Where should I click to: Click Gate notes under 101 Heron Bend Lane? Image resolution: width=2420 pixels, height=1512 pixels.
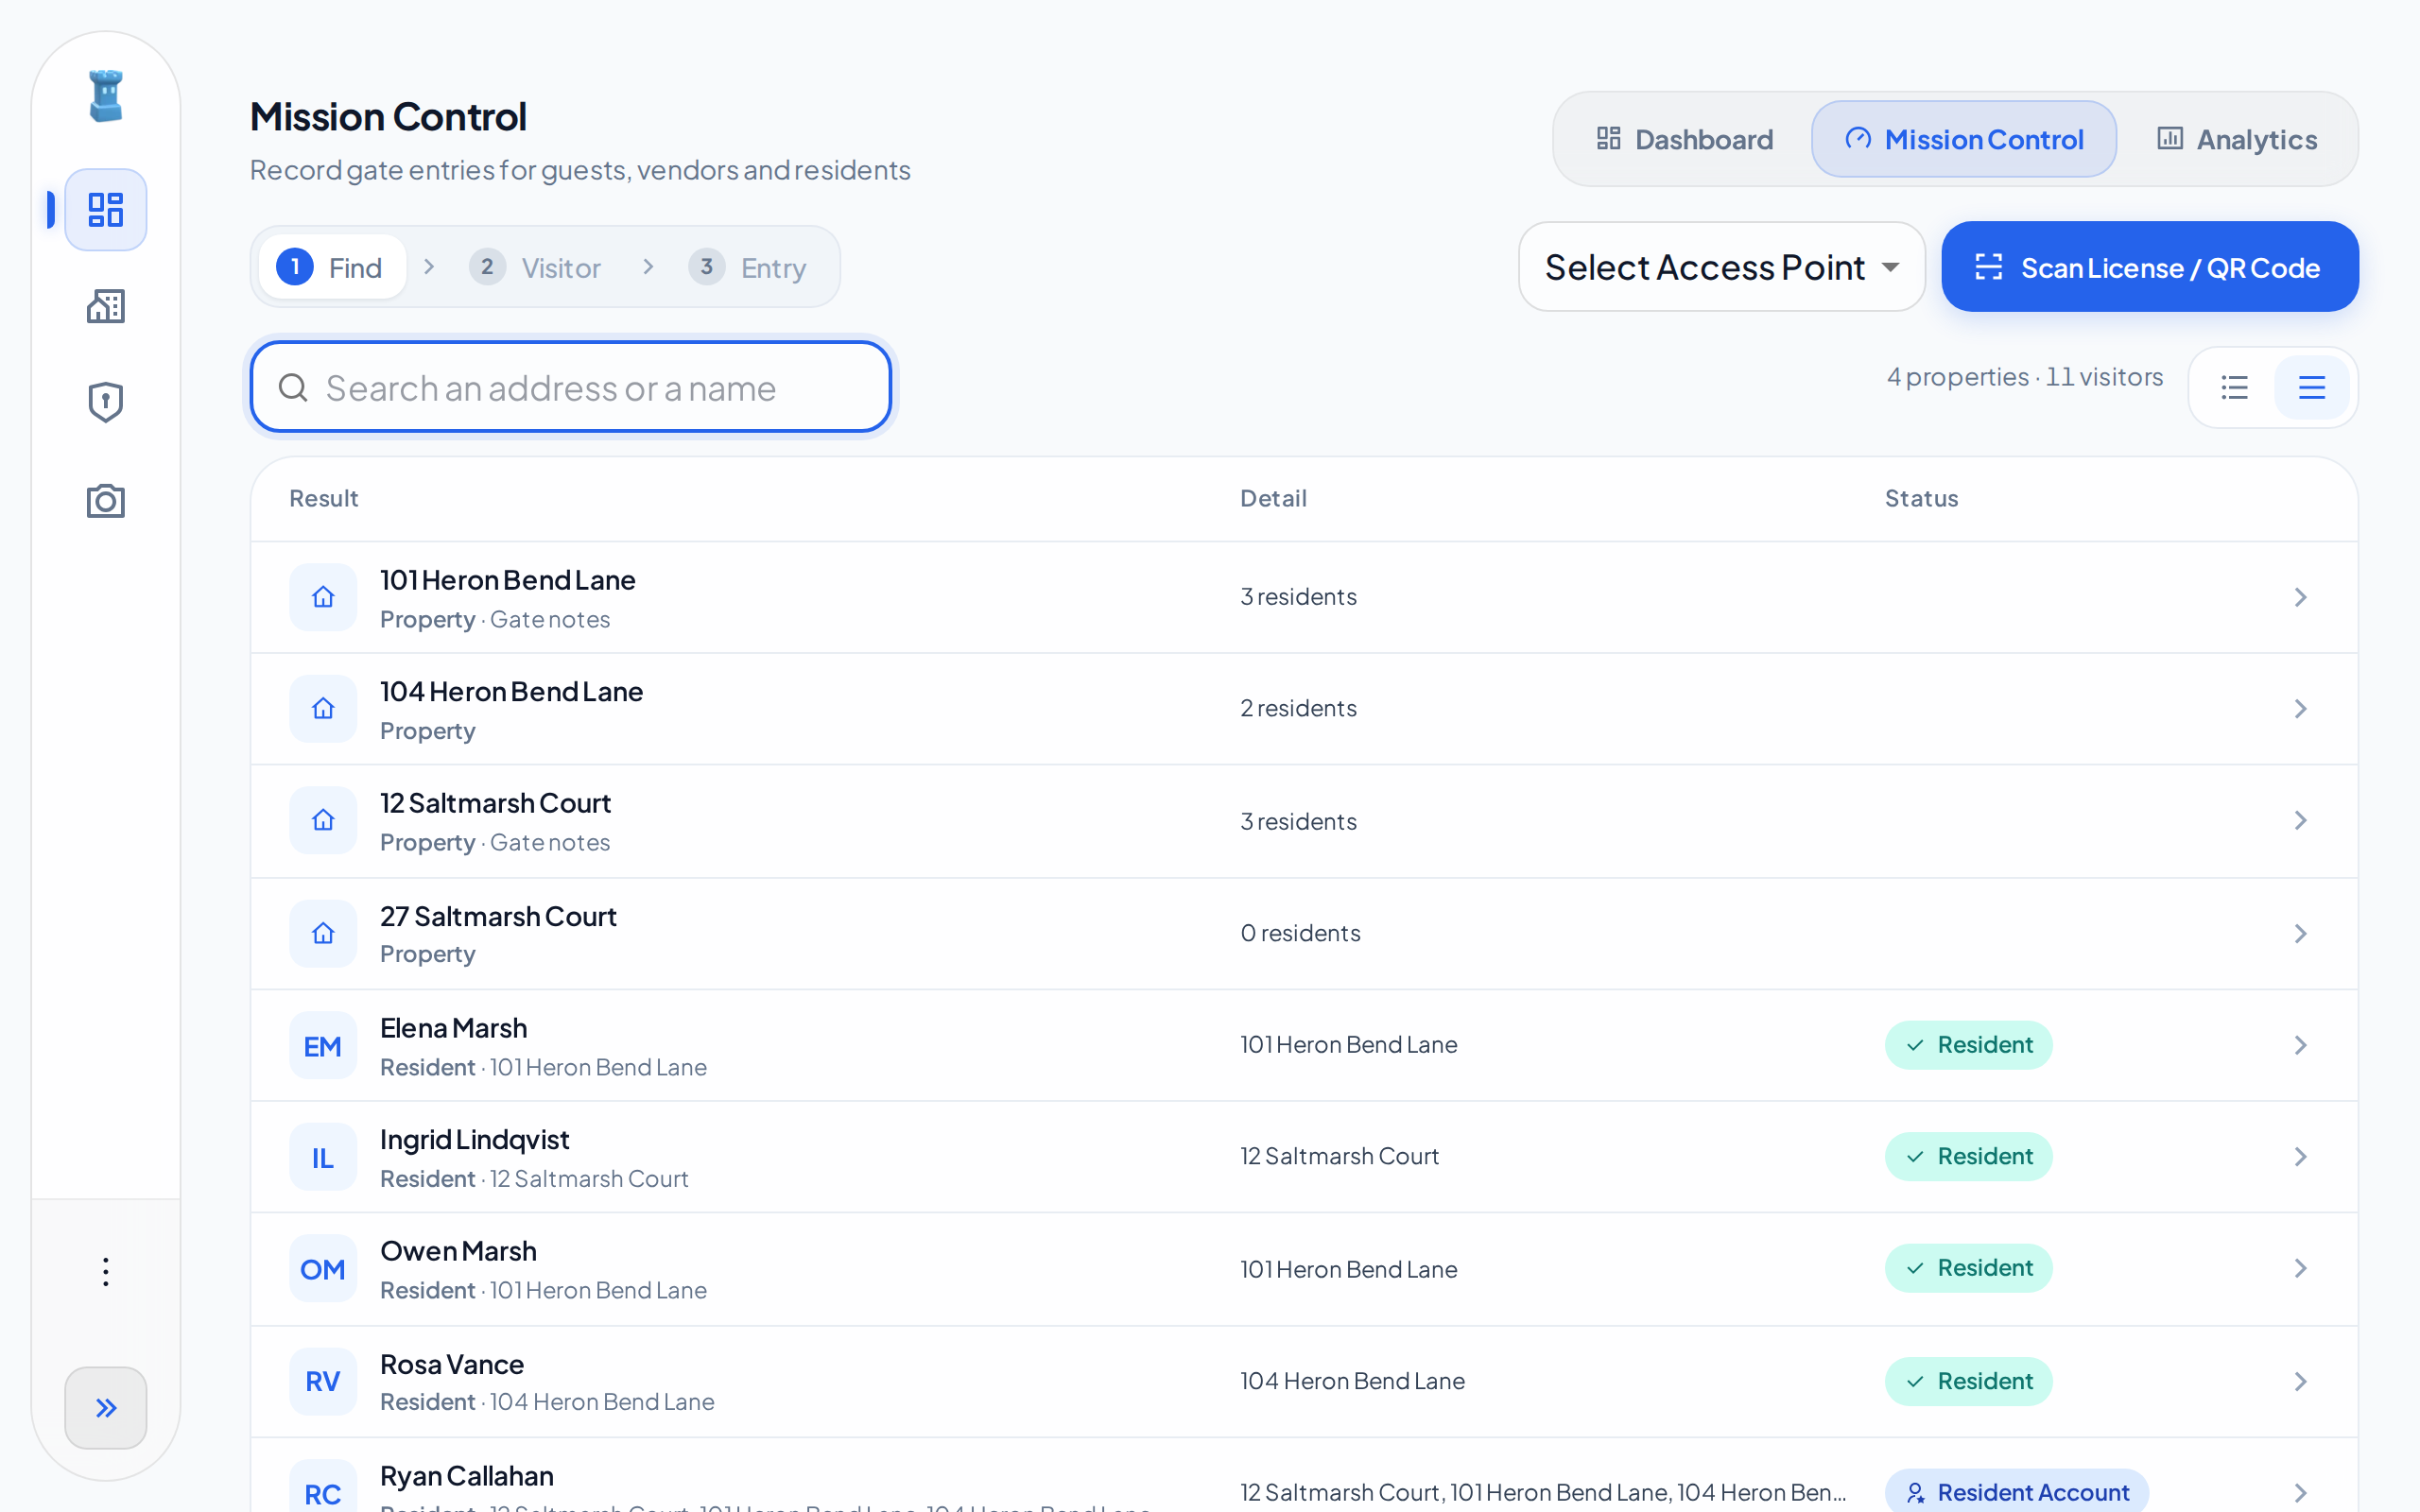point(550,619)
